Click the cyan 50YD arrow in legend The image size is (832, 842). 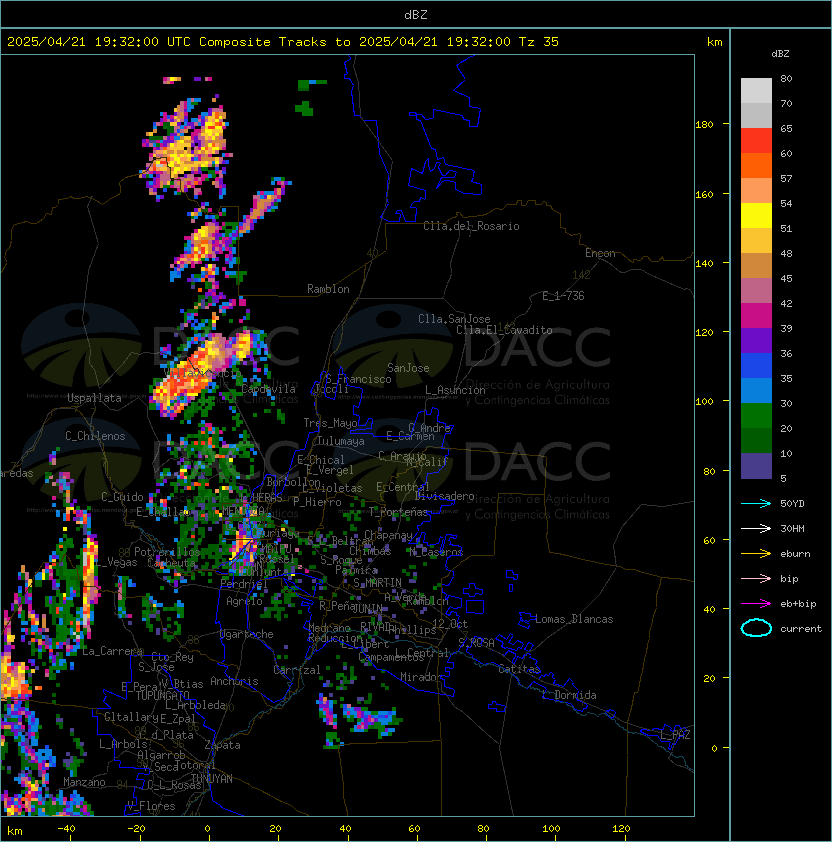(x=756, y=503)
